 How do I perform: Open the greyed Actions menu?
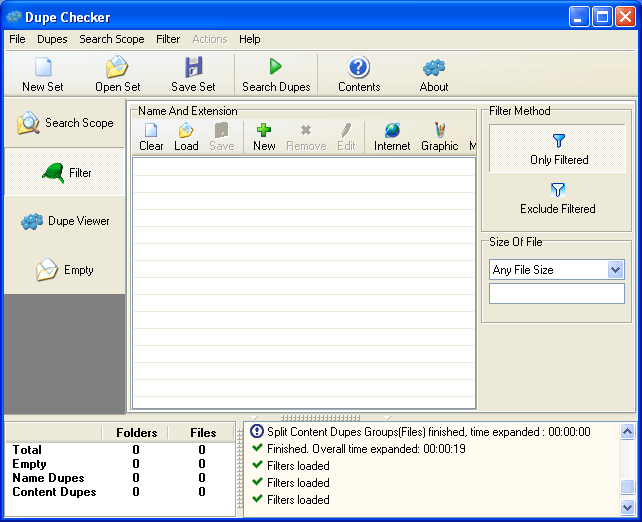(210, 39)
